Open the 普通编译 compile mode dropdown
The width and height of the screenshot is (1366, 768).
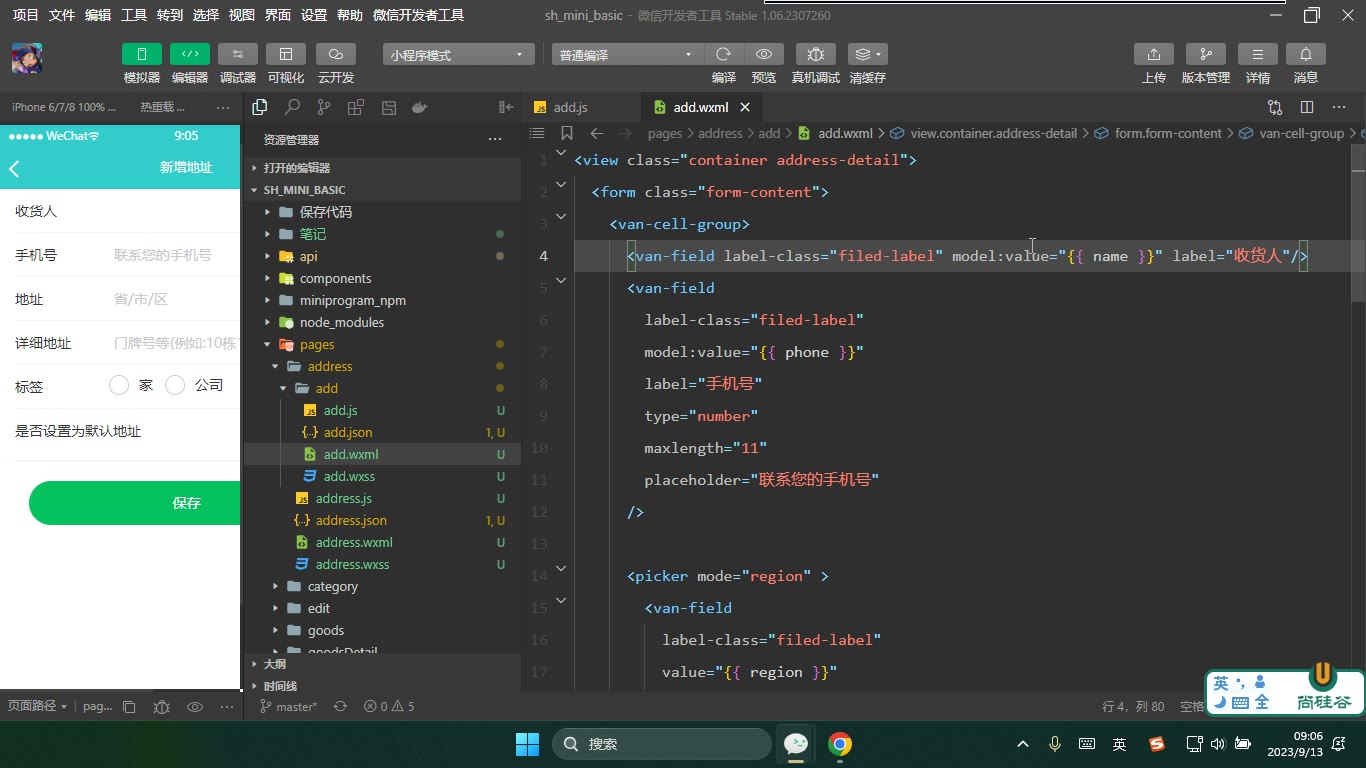[627, 55]
